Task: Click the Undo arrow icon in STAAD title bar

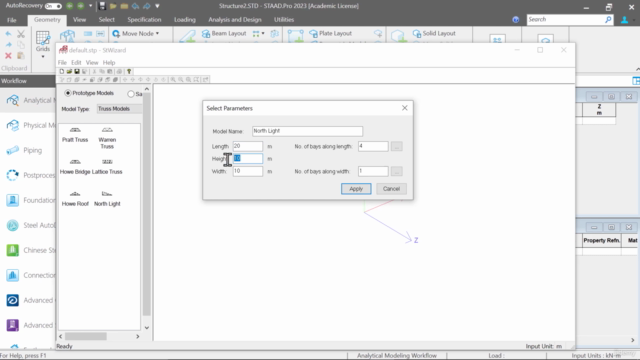Action: click(x=136, y=6)
